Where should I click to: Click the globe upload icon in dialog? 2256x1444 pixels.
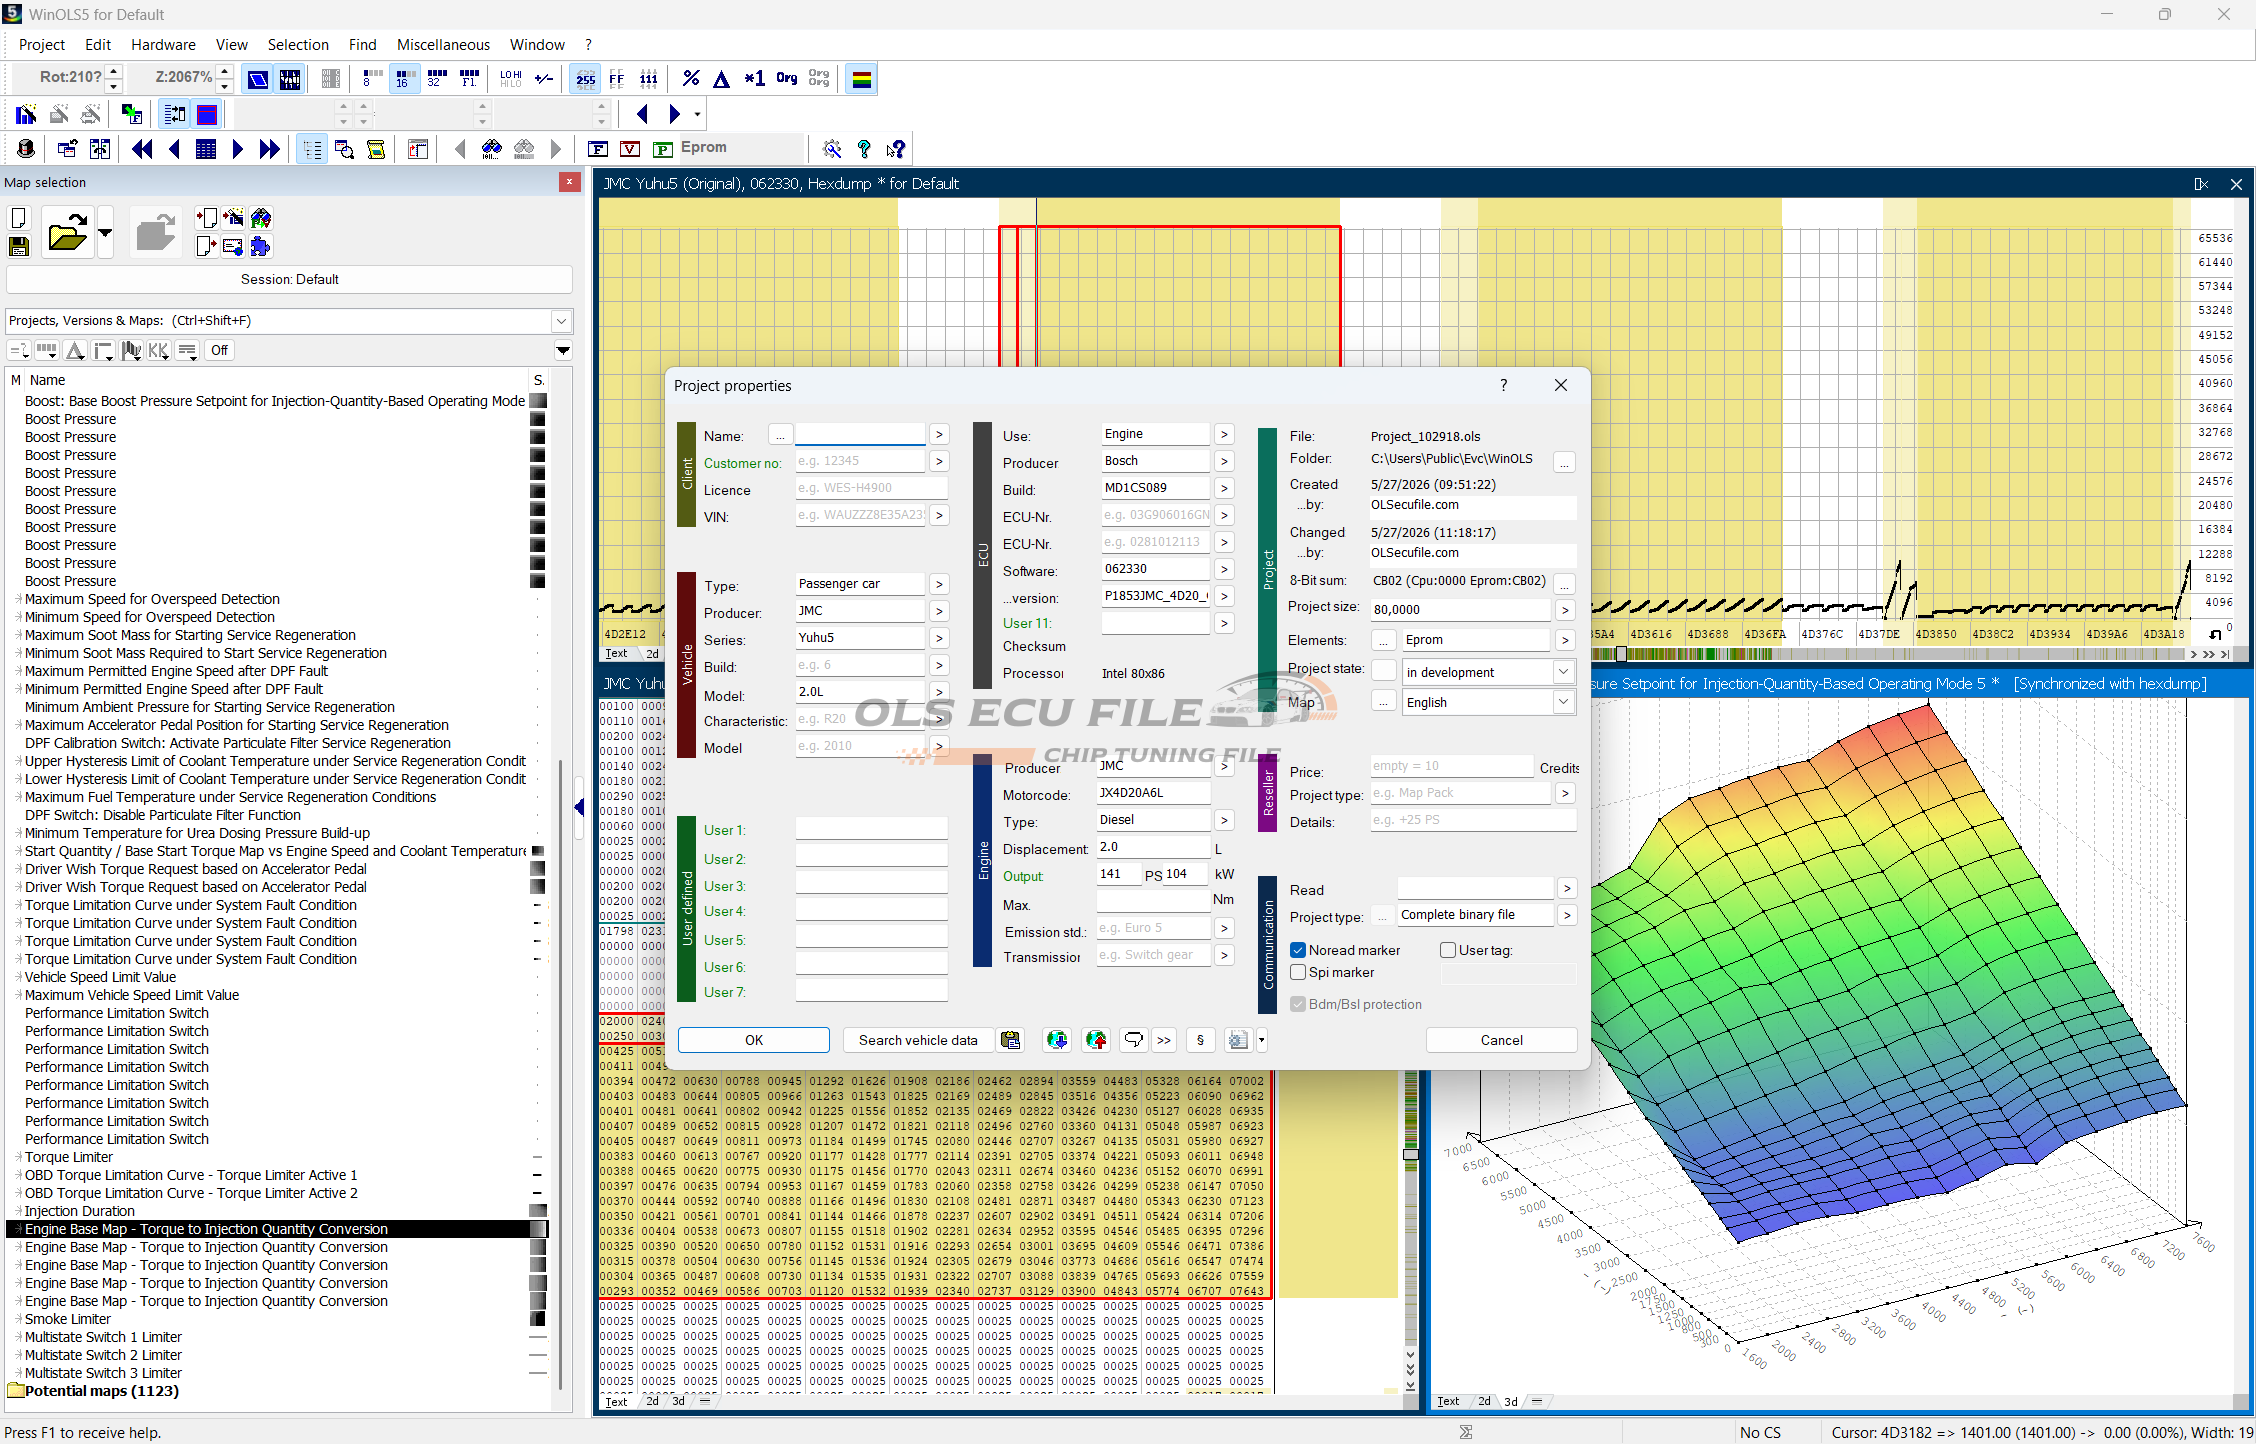coord(1096,1040)
